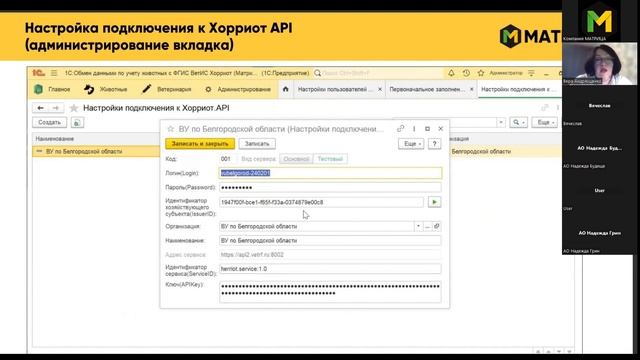This screenshot has height=360, width=640.
Task: Go forward with right arrow
Action: 56,108
